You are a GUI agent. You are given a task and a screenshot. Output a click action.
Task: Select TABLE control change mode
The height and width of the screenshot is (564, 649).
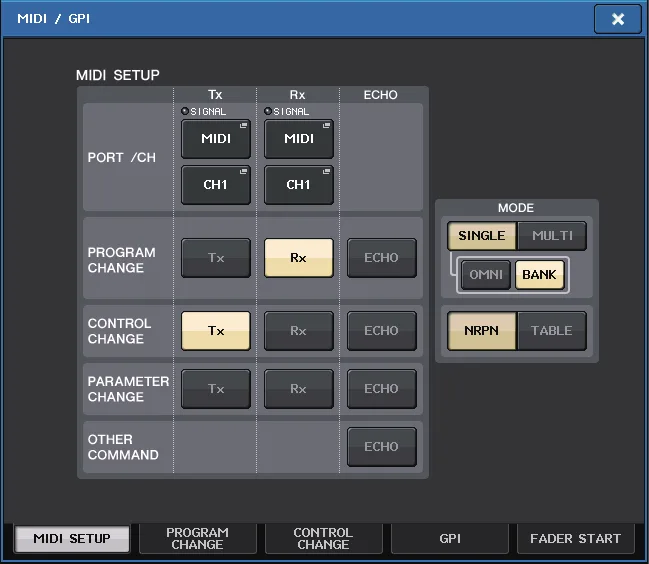(552, 331)
